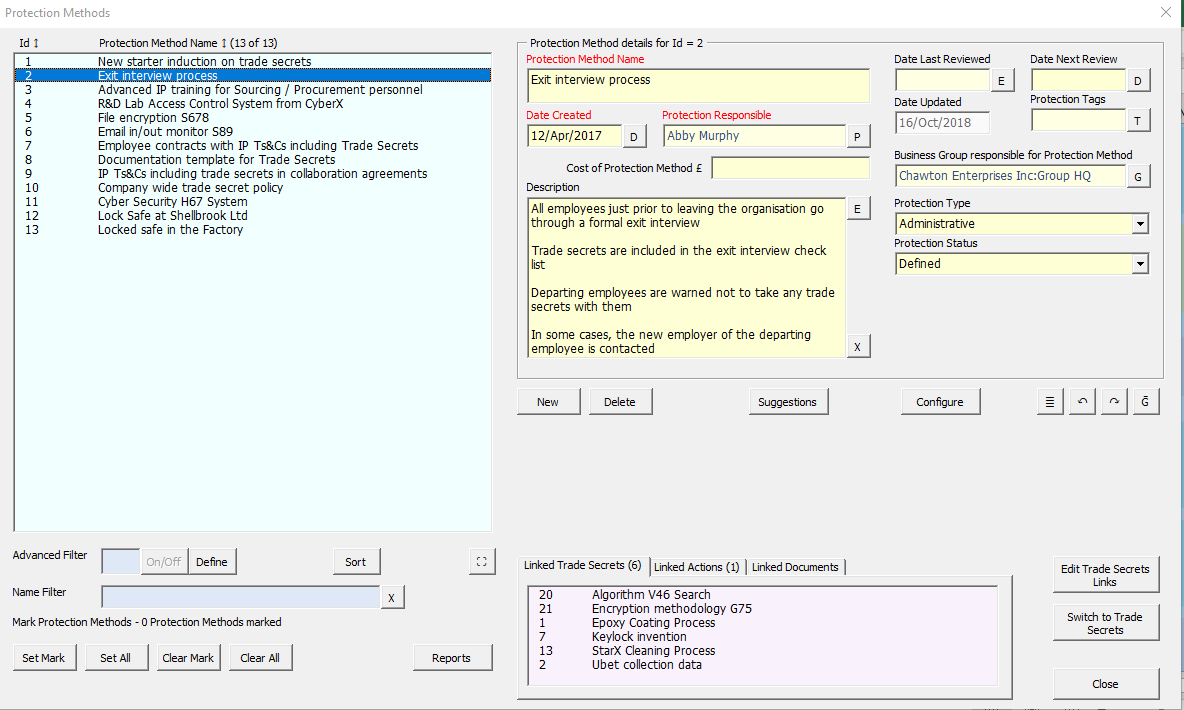Set Mark on selected protection method
Viewport: 1184px width, 710px height.
(x=44, y=658)
